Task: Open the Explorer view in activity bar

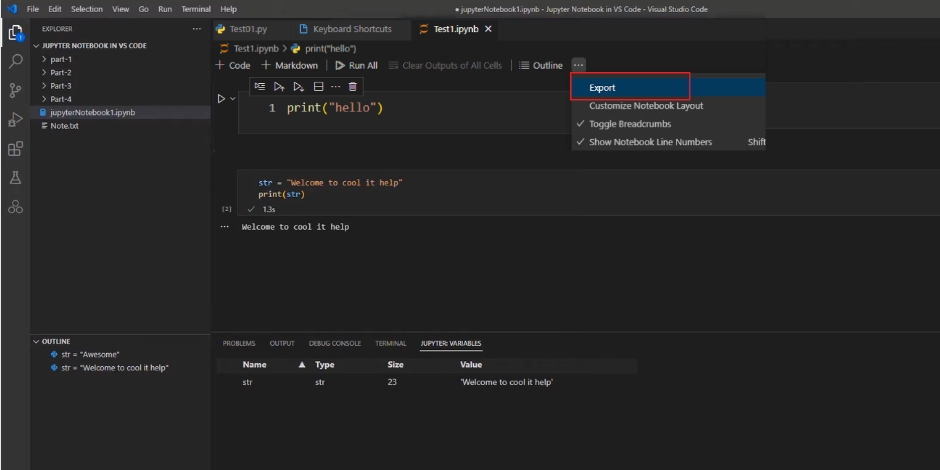Action: 15,32
